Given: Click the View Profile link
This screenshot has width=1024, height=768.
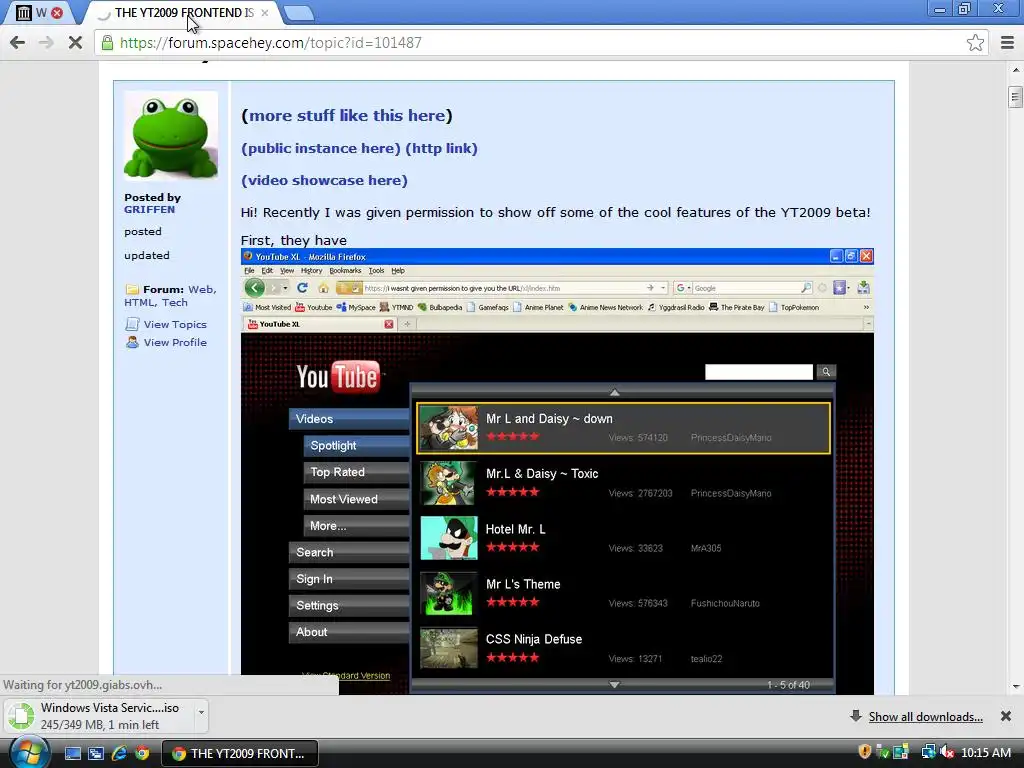Looking at the screenshot, I should [175, 342].
